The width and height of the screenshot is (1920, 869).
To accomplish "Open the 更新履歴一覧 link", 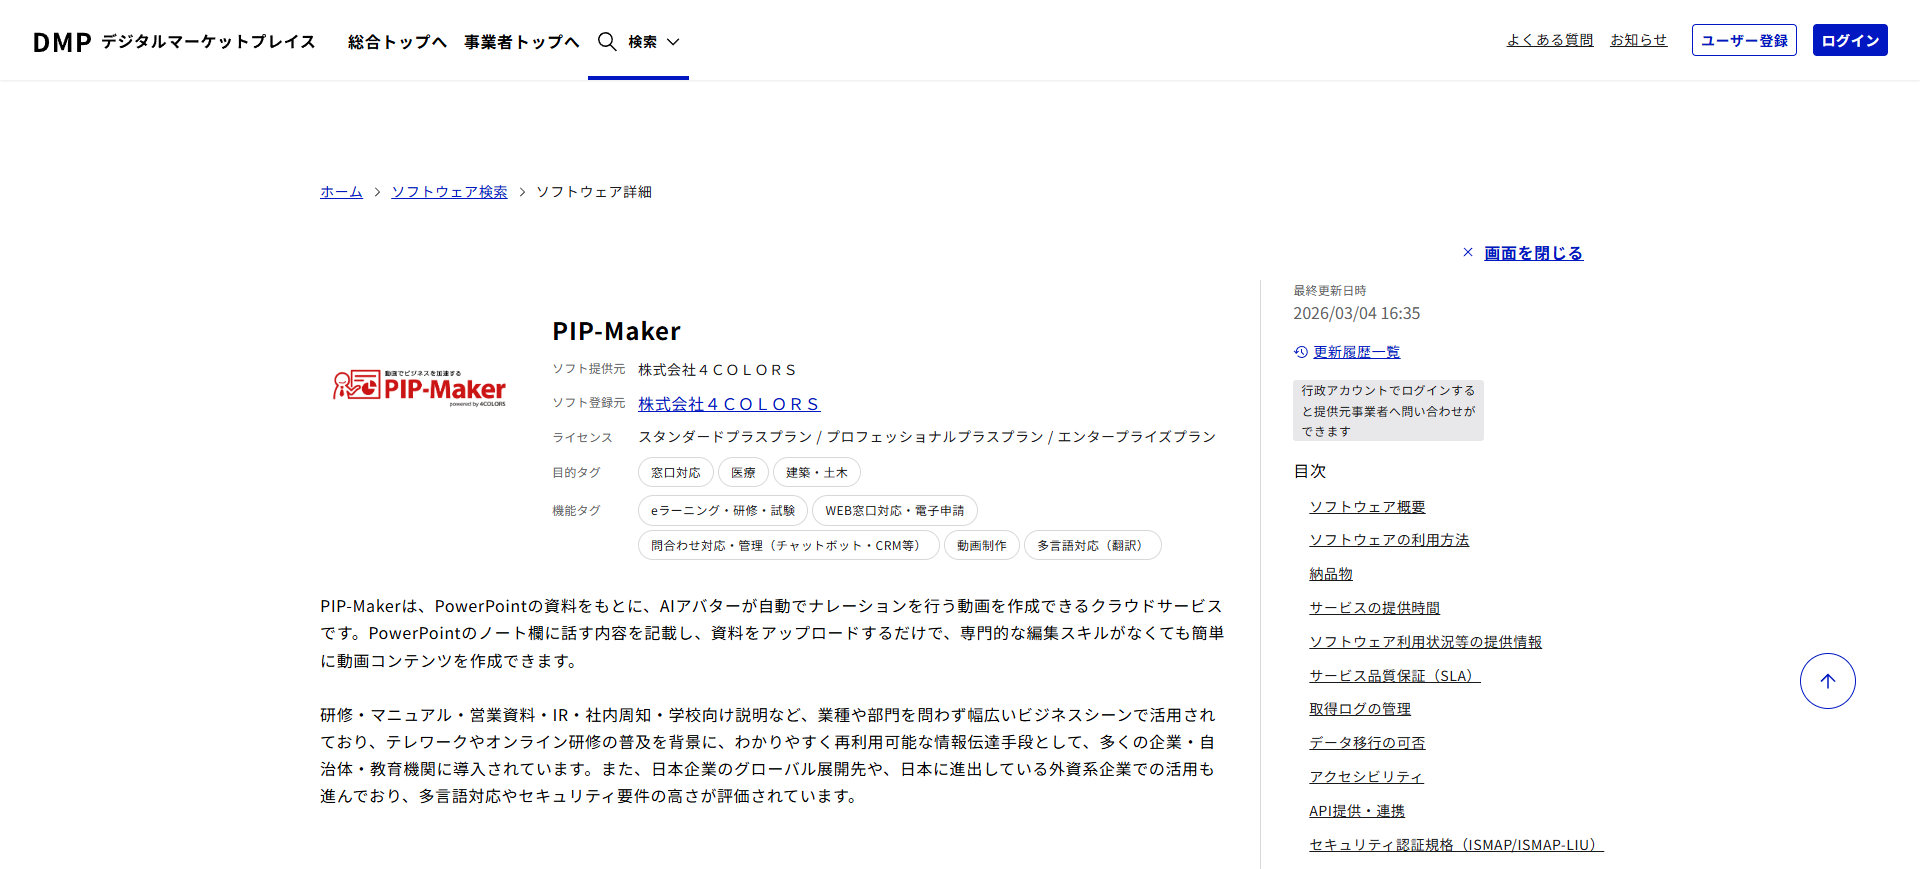I will [1356, 352].
